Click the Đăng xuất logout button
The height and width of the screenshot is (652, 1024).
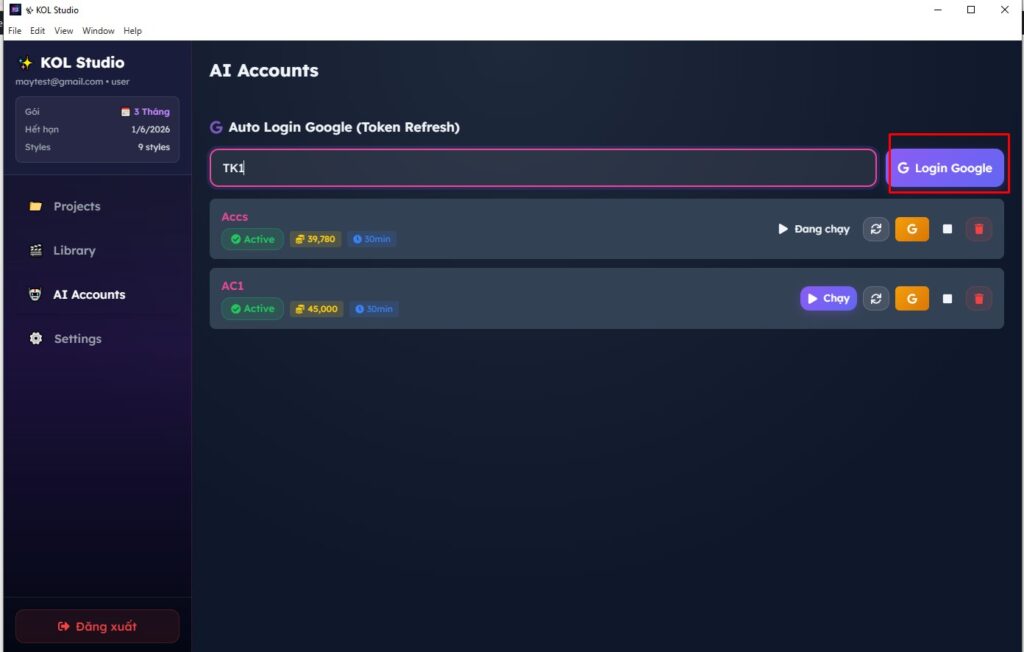(x=97, y=626)
